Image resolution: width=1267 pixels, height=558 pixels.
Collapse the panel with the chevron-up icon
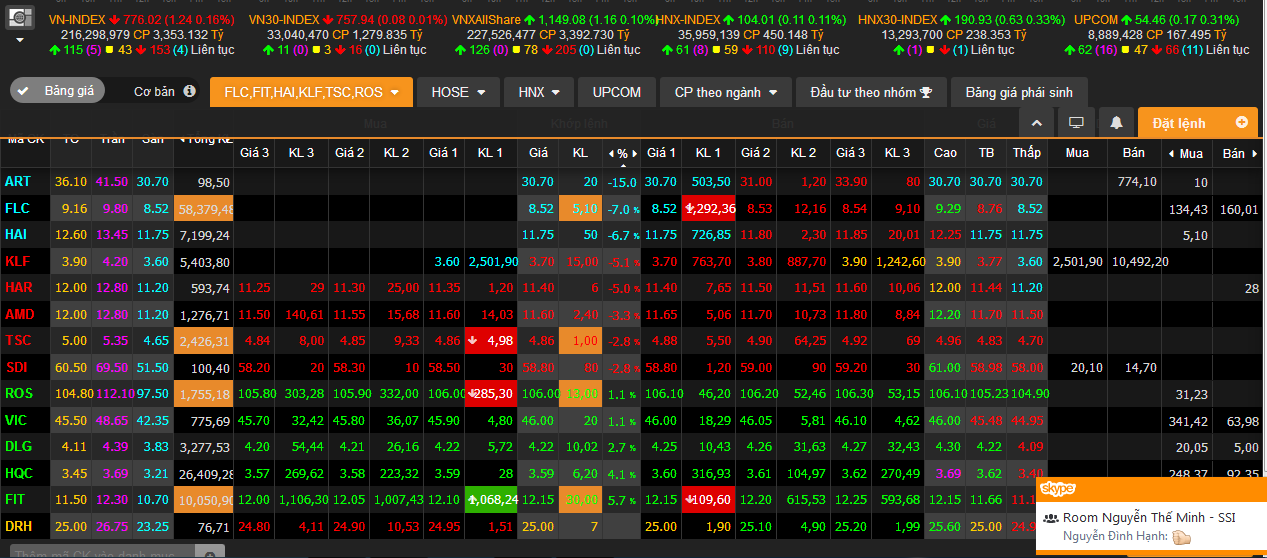1037,123
